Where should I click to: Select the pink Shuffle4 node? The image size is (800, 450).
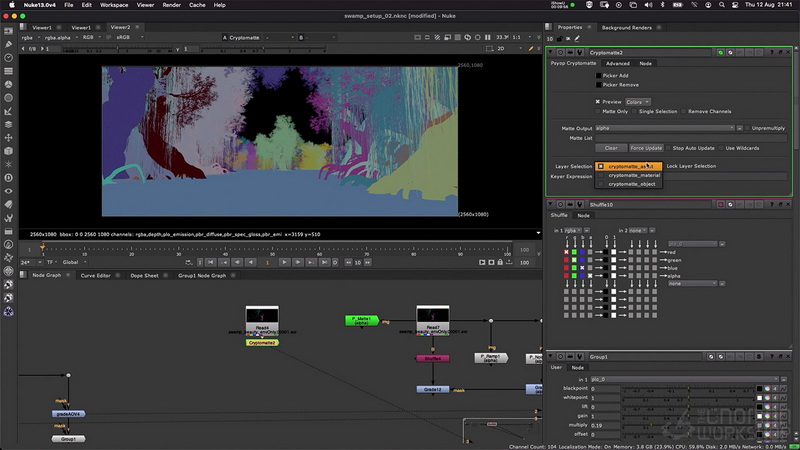coord(433,359)
